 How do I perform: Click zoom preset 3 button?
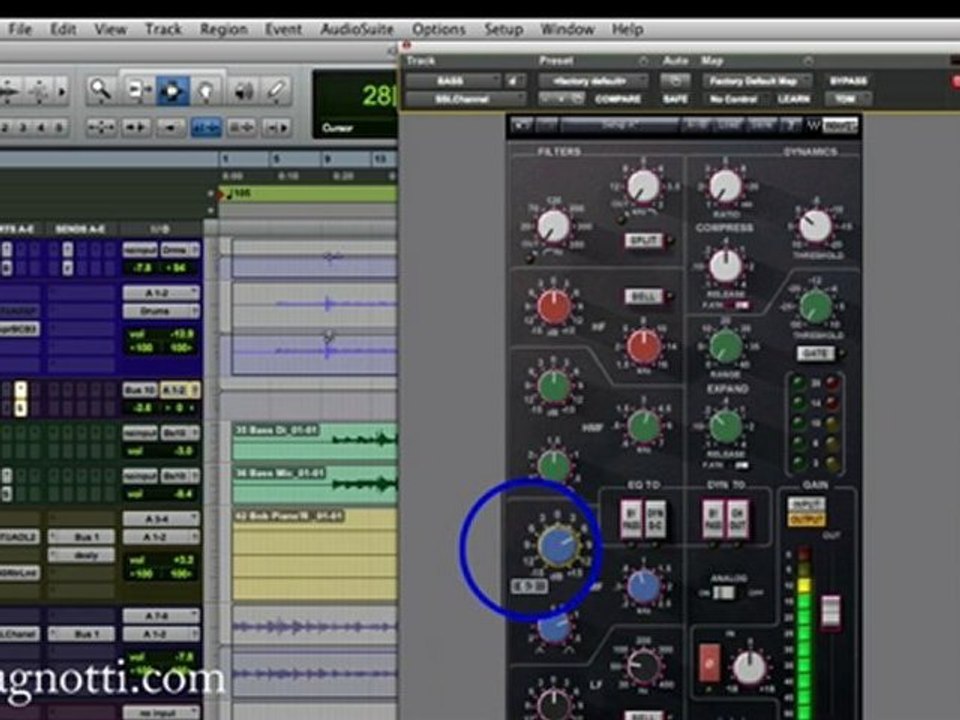[x=23, y=127]
